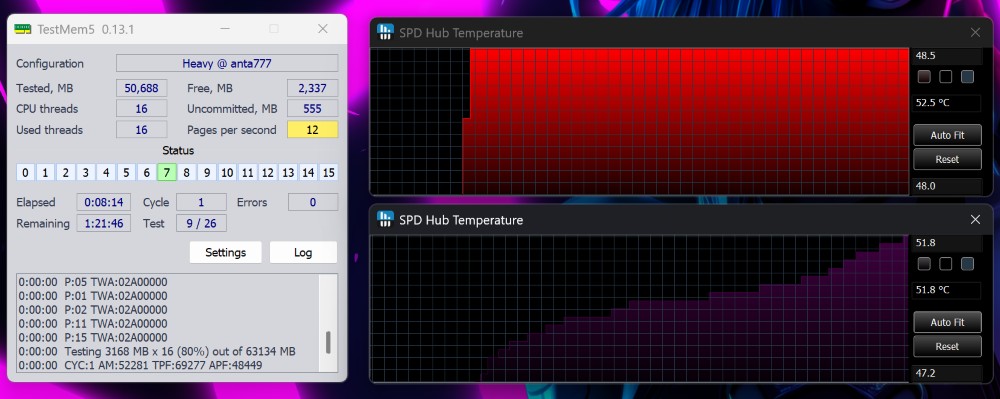1000x399 pixels.
Task: Click Reset in red graph window
Action: pos(947,159)
